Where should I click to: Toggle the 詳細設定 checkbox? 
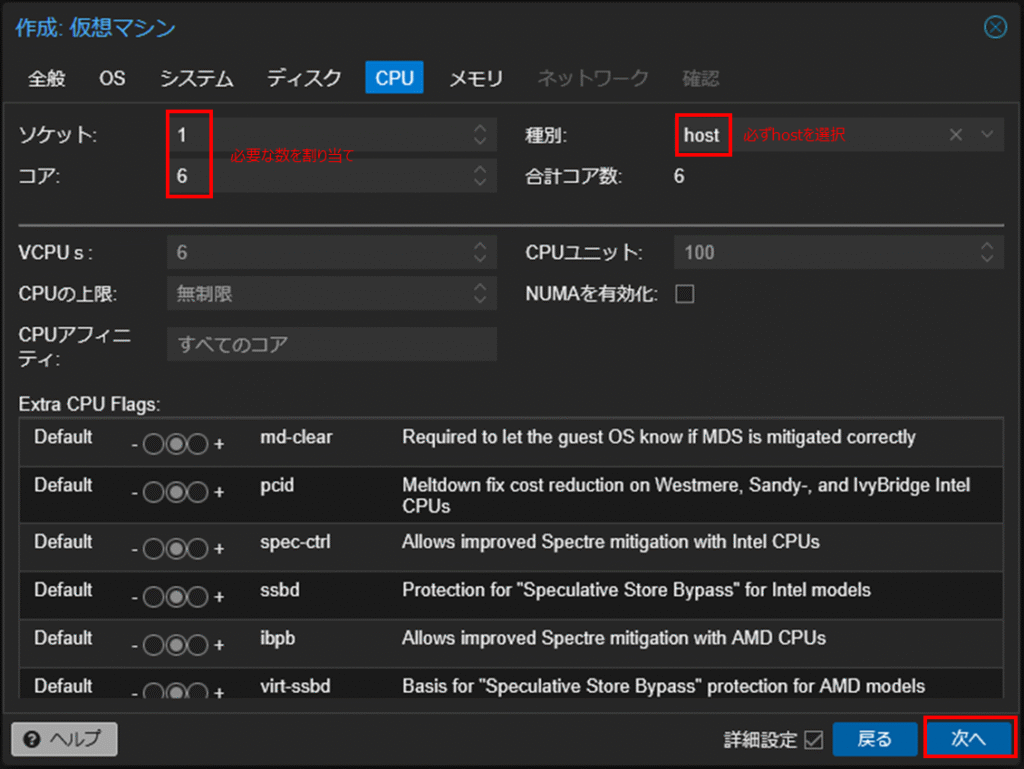click(x=813, y=740)
